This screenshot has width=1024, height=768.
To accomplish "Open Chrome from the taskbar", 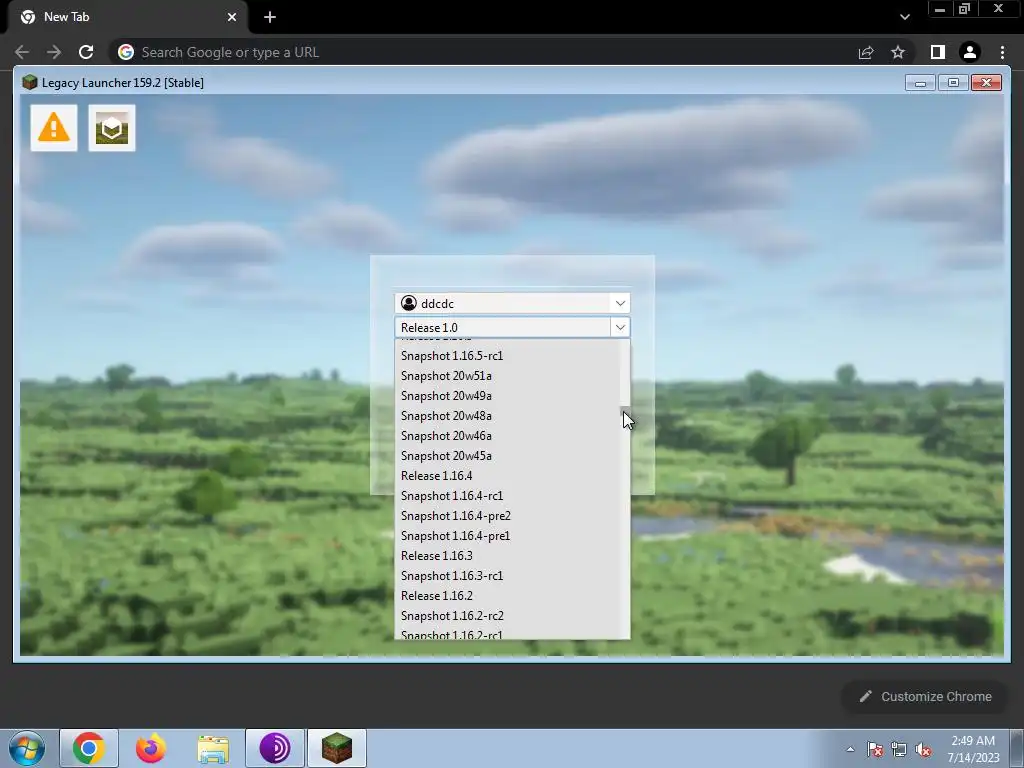I will click(x=89, y=748).
